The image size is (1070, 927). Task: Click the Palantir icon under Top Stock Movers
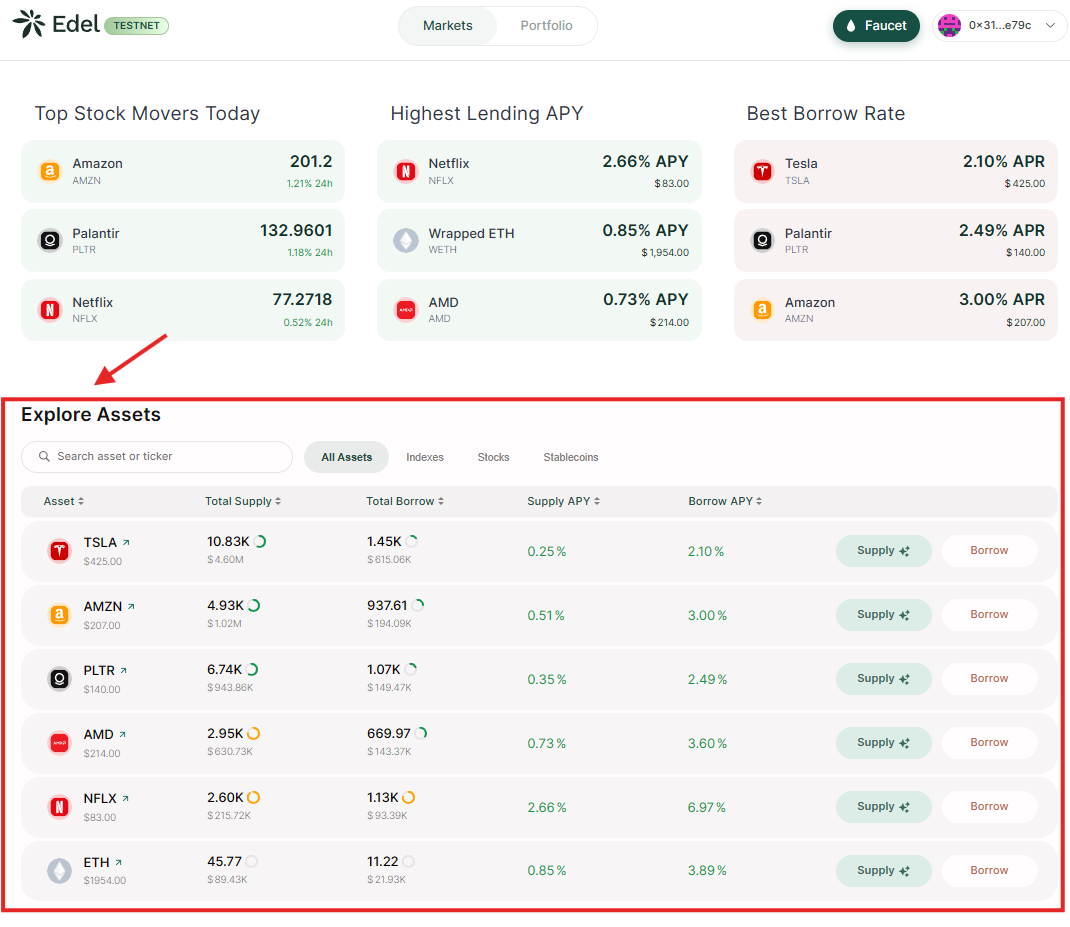(x=50, y=241)
